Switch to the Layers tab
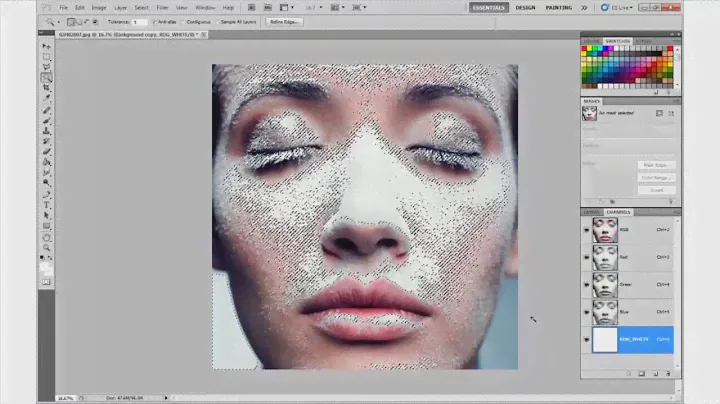Screen dimensions: 720x404 click(592, 212)
